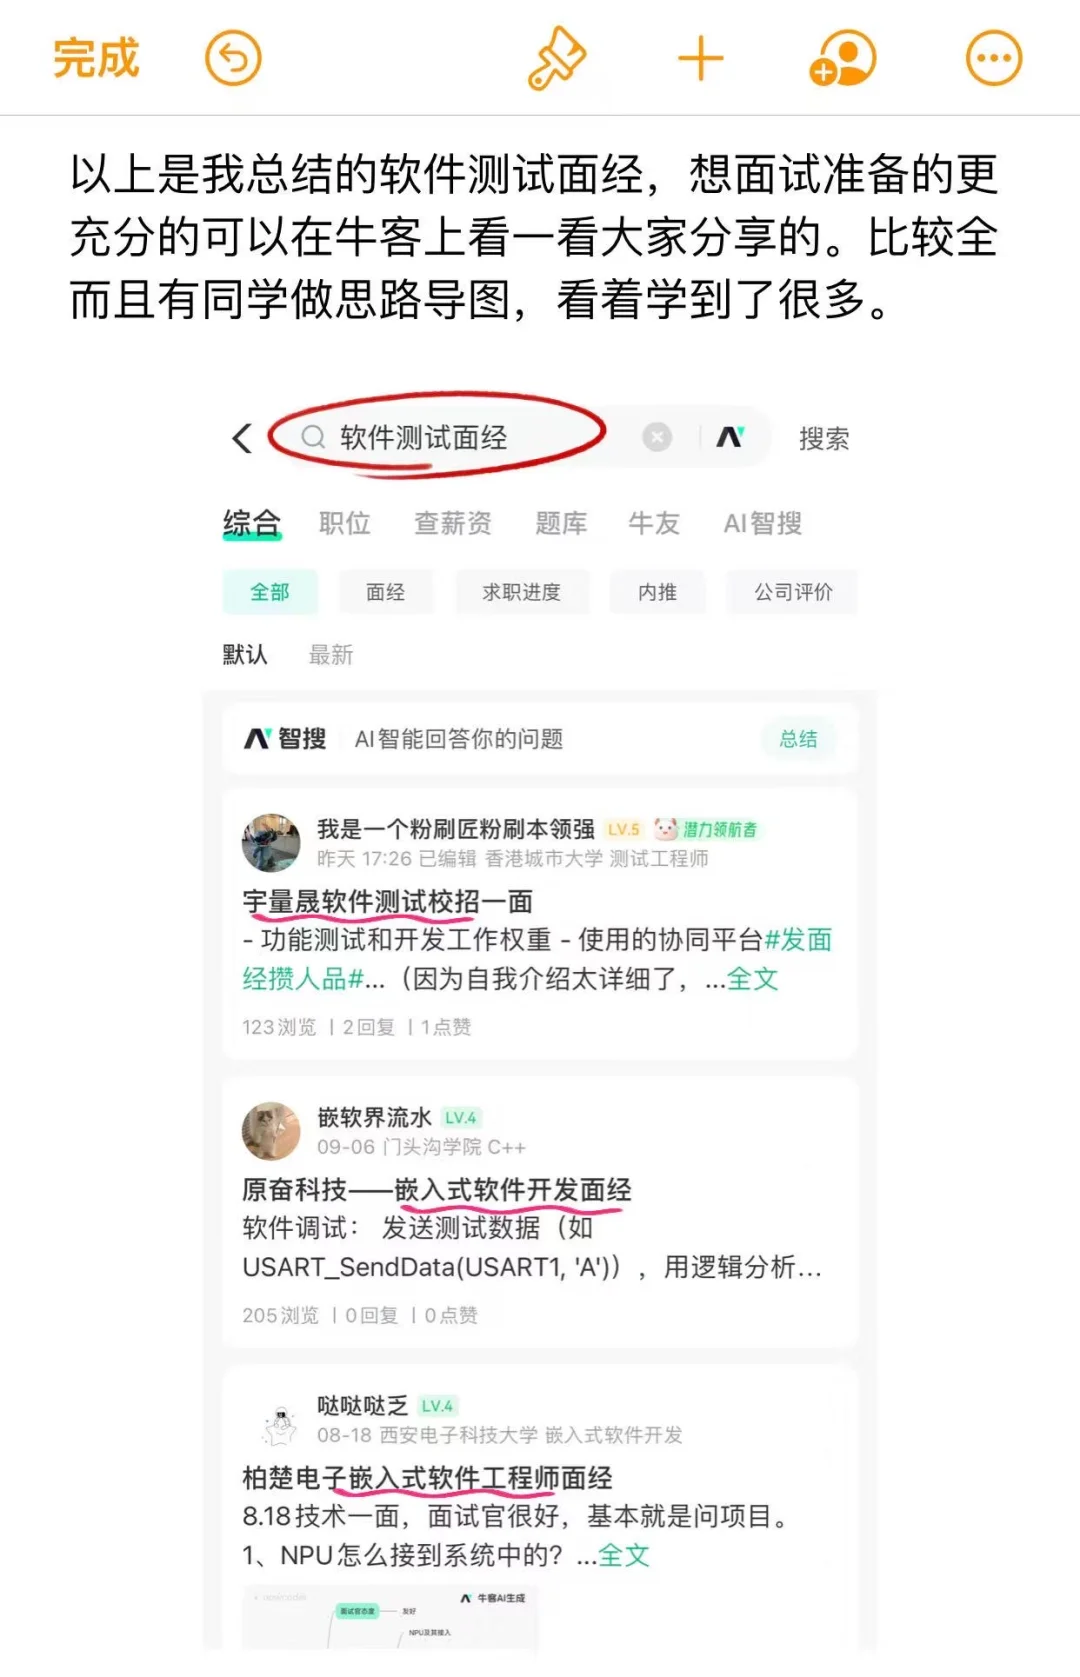Select the 面经 filter chip
Screen dimensions: 1080x1677
point(386,592)
